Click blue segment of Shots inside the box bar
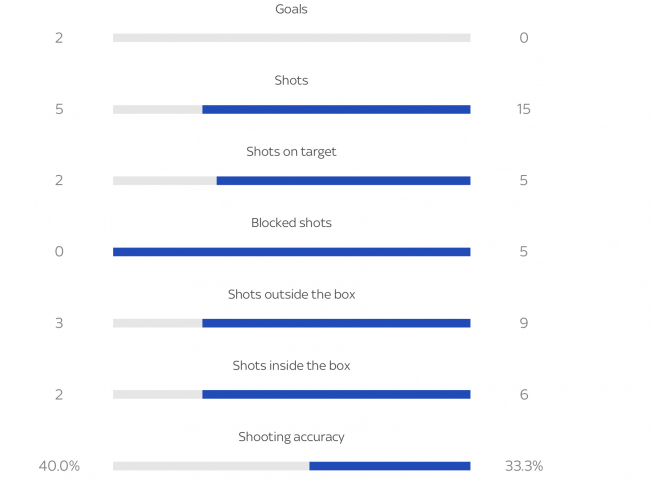 tap(336, 395)
